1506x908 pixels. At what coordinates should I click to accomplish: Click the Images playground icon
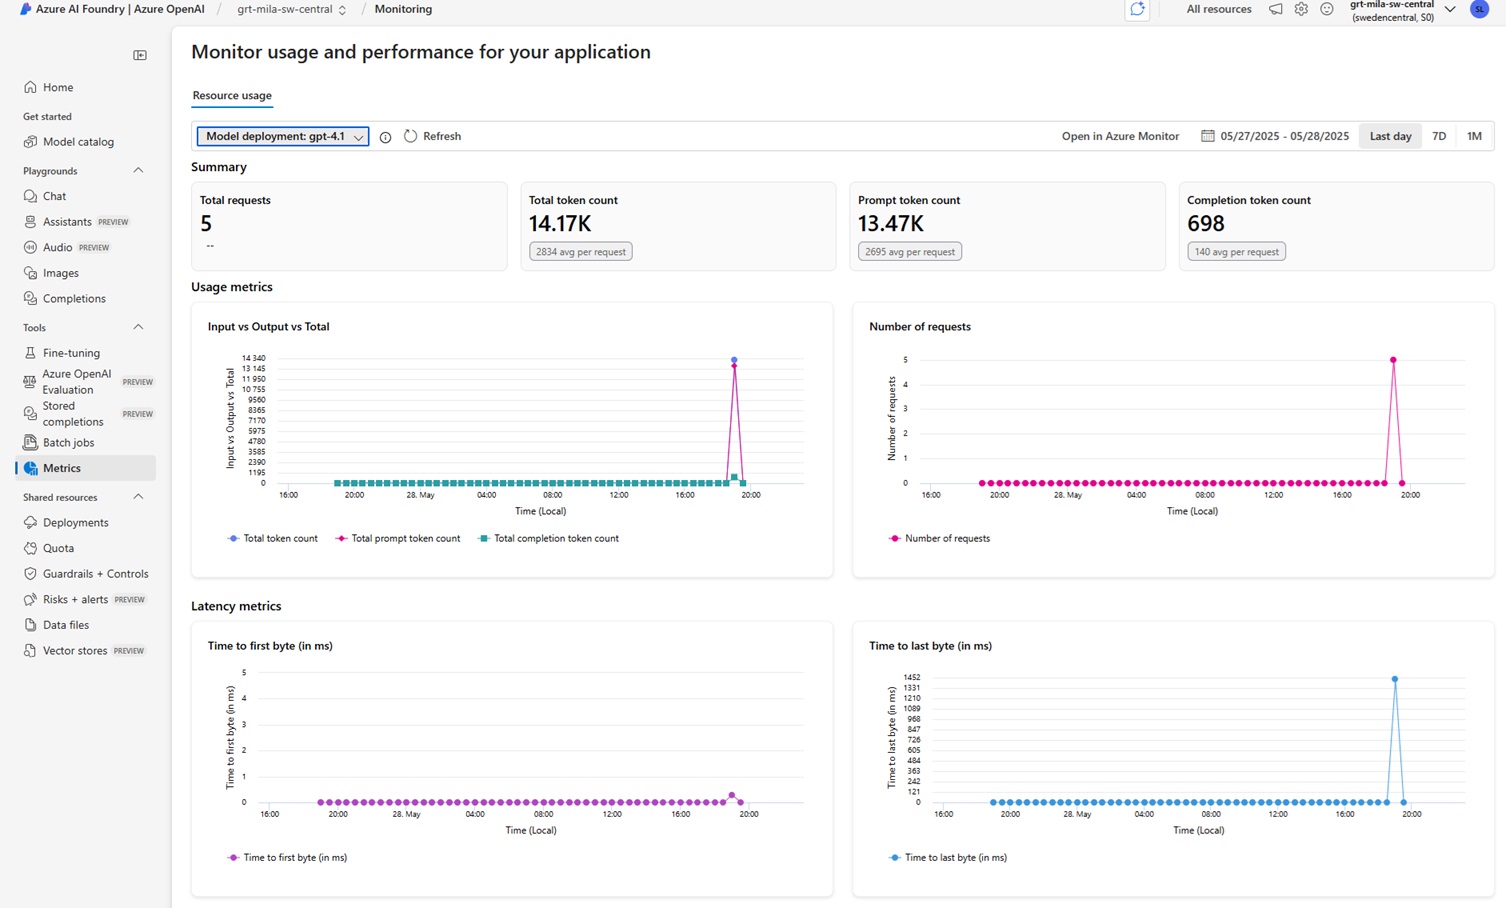30,273
